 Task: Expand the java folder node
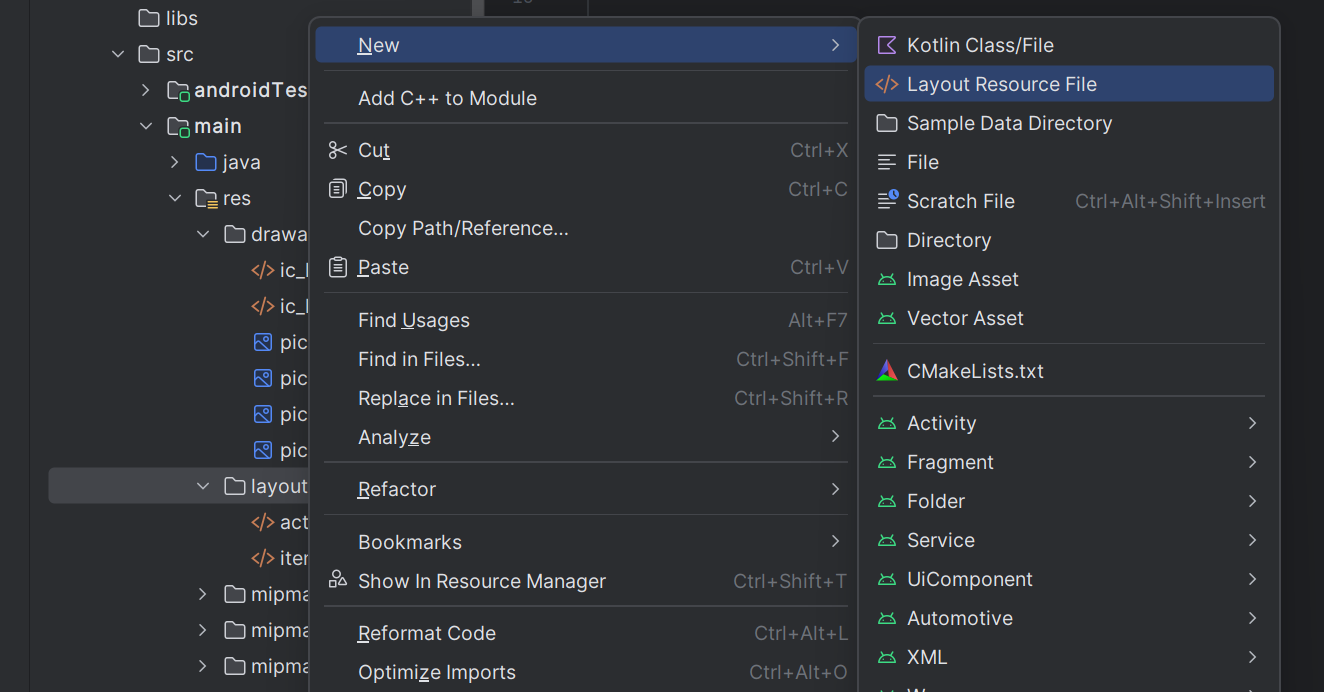[175, 162]
